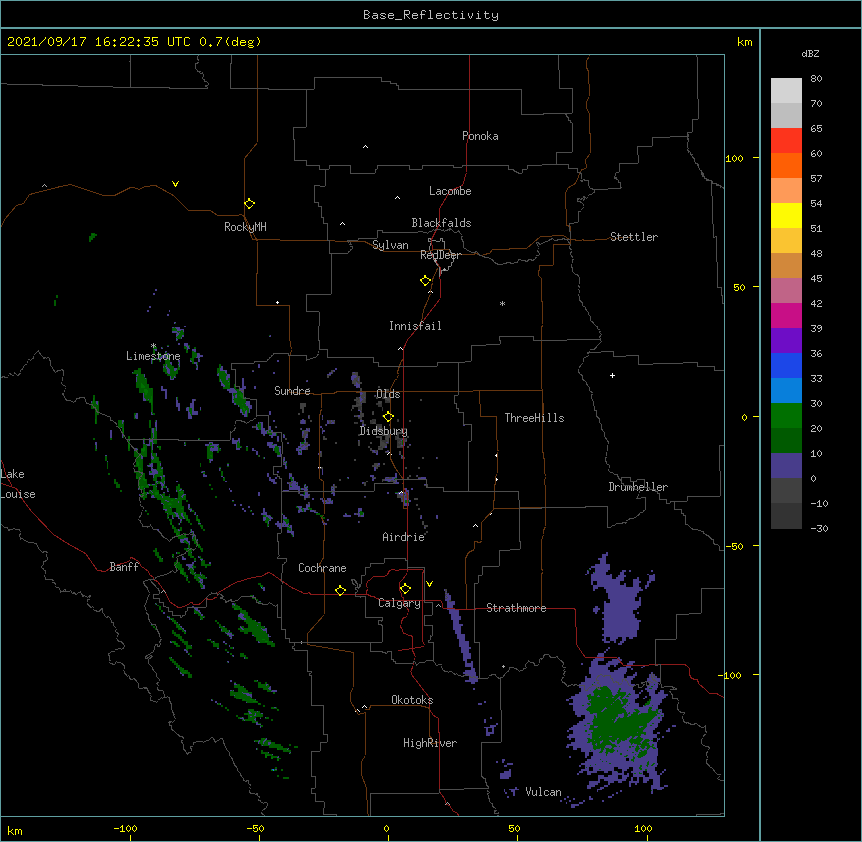
Task: Click the bright green 30-20 dBZ swatch
Action: (786, 416)
